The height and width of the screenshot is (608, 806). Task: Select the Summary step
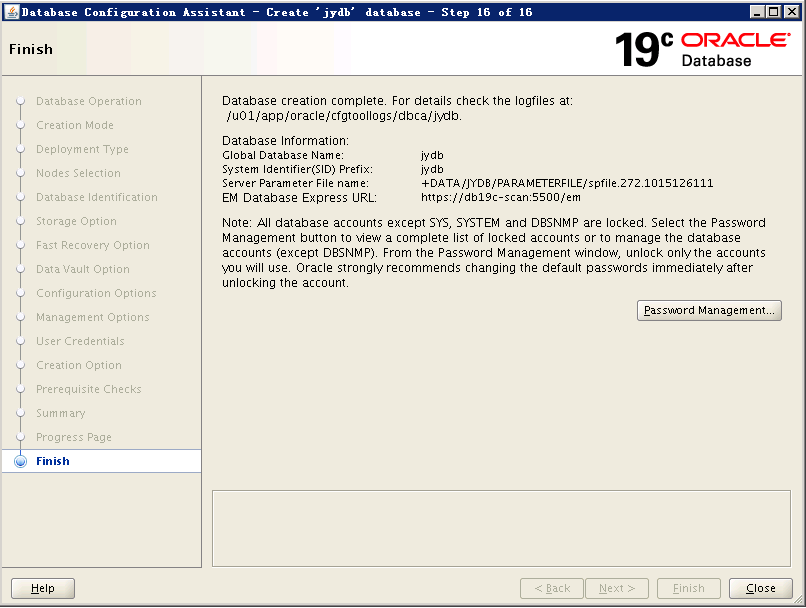(x=61, y=413)
